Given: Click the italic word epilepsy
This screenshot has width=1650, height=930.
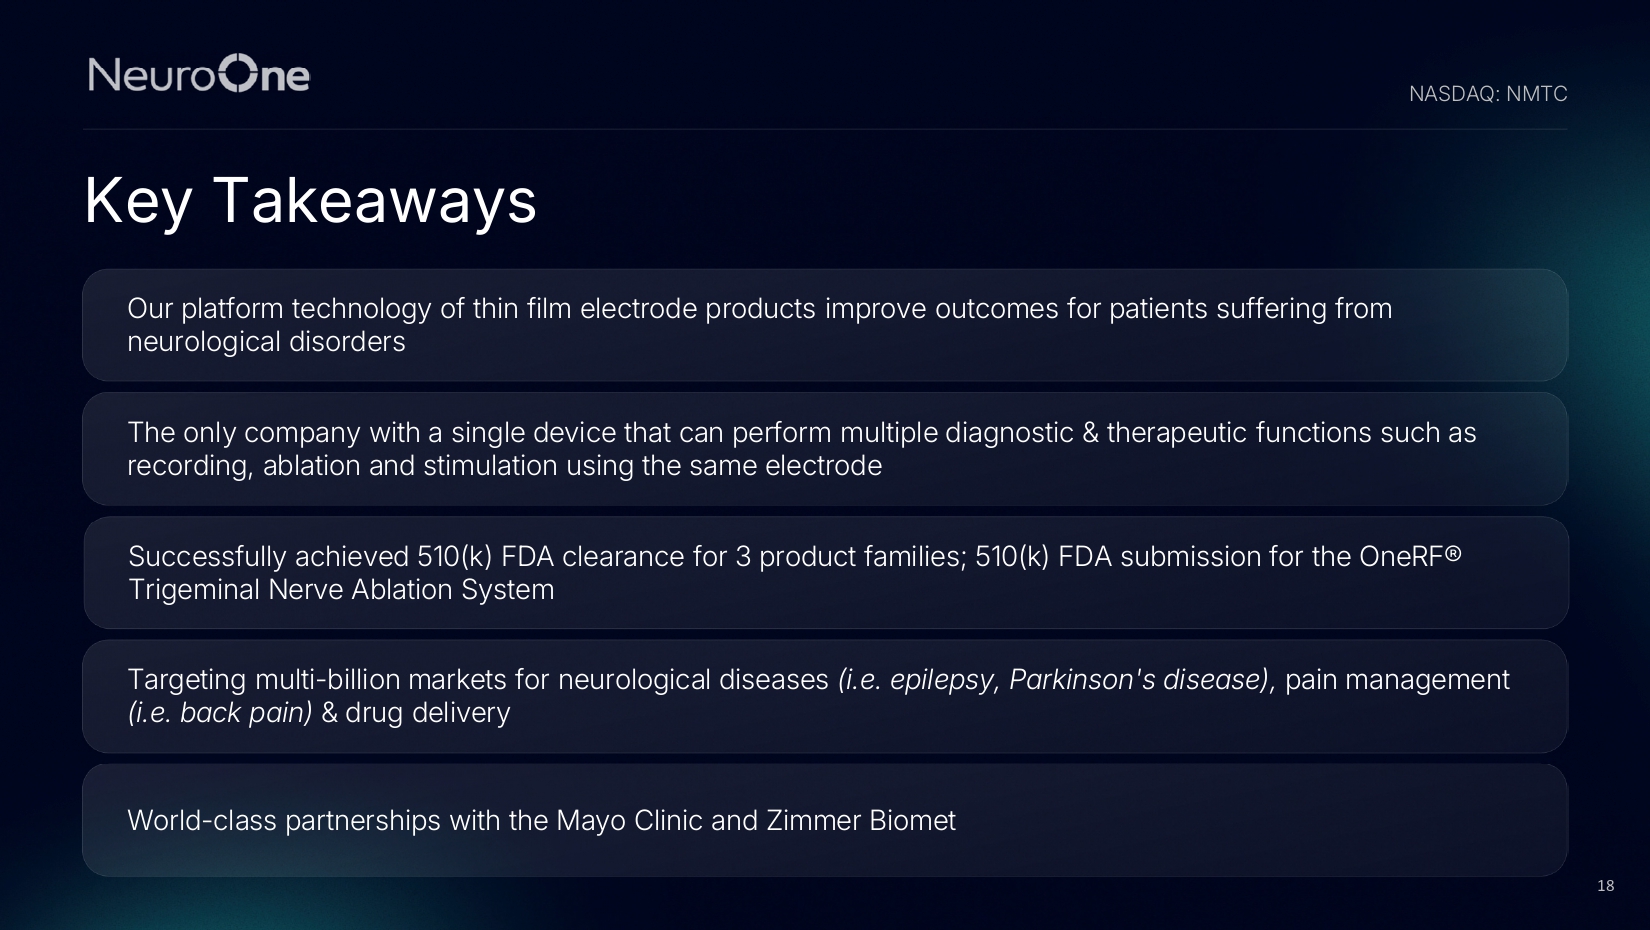Looking at the screenshot, I should 941,680.
